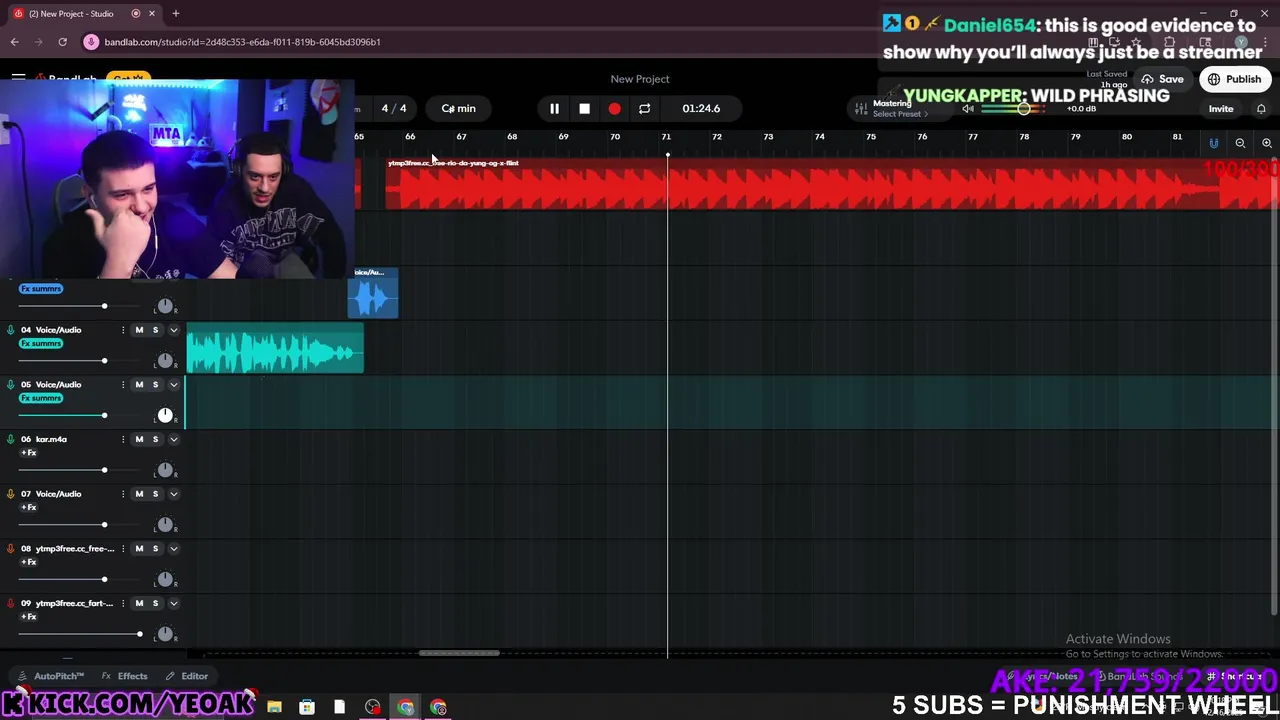Open a new browser tab
Screen dimensions: 1280x720
coord(175,13)
